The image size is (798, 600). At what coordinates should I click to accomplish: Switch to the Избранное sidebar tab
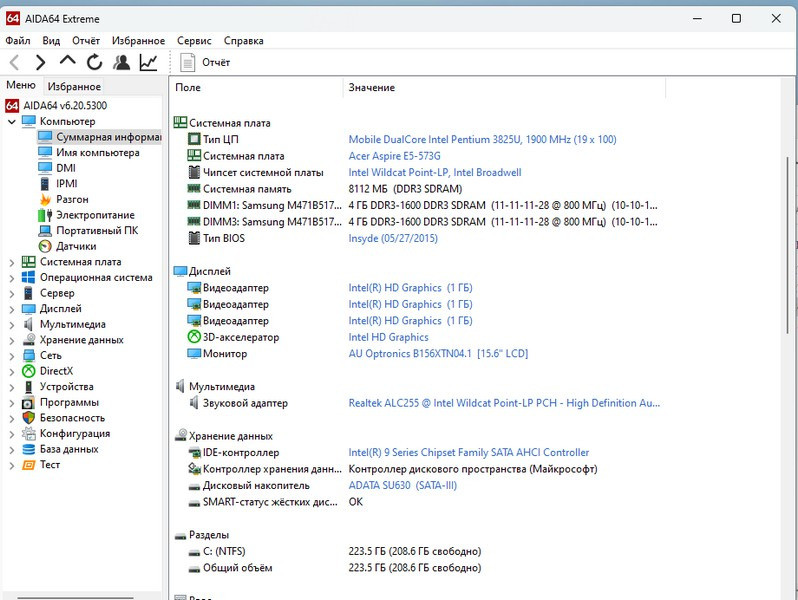pos(74,87)
